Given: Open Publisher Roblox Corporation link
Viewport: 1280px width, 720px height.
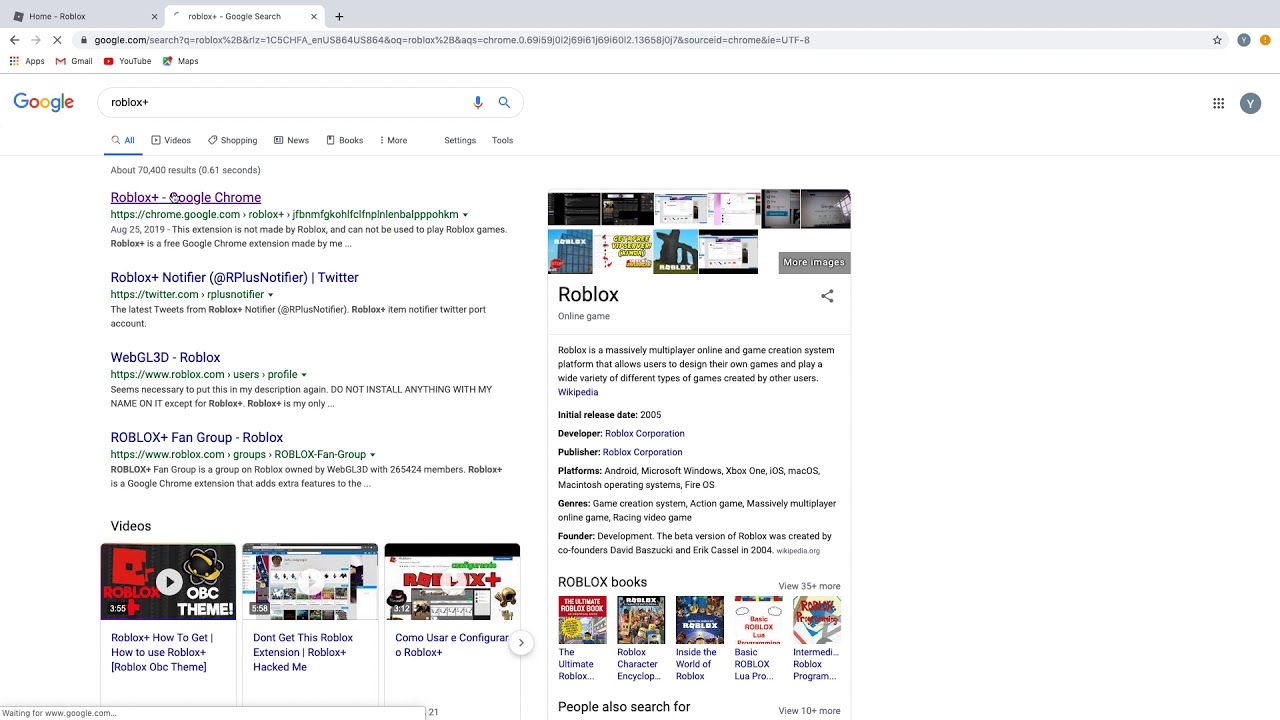Looking at the screenshot, I should pos(642,452).
